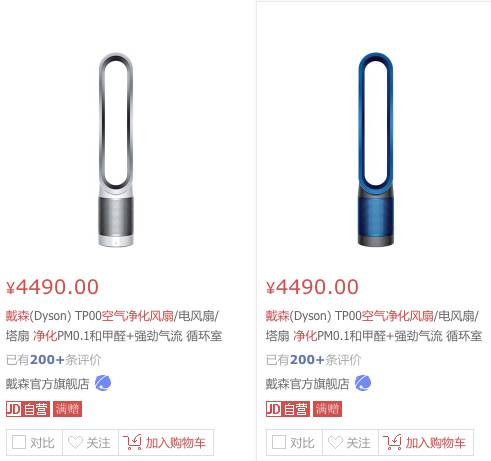The height and width of the screenshot is (461, 491).
Task: Click the heart 关注 icon for blue fan
Action: [x=335, y=443]
